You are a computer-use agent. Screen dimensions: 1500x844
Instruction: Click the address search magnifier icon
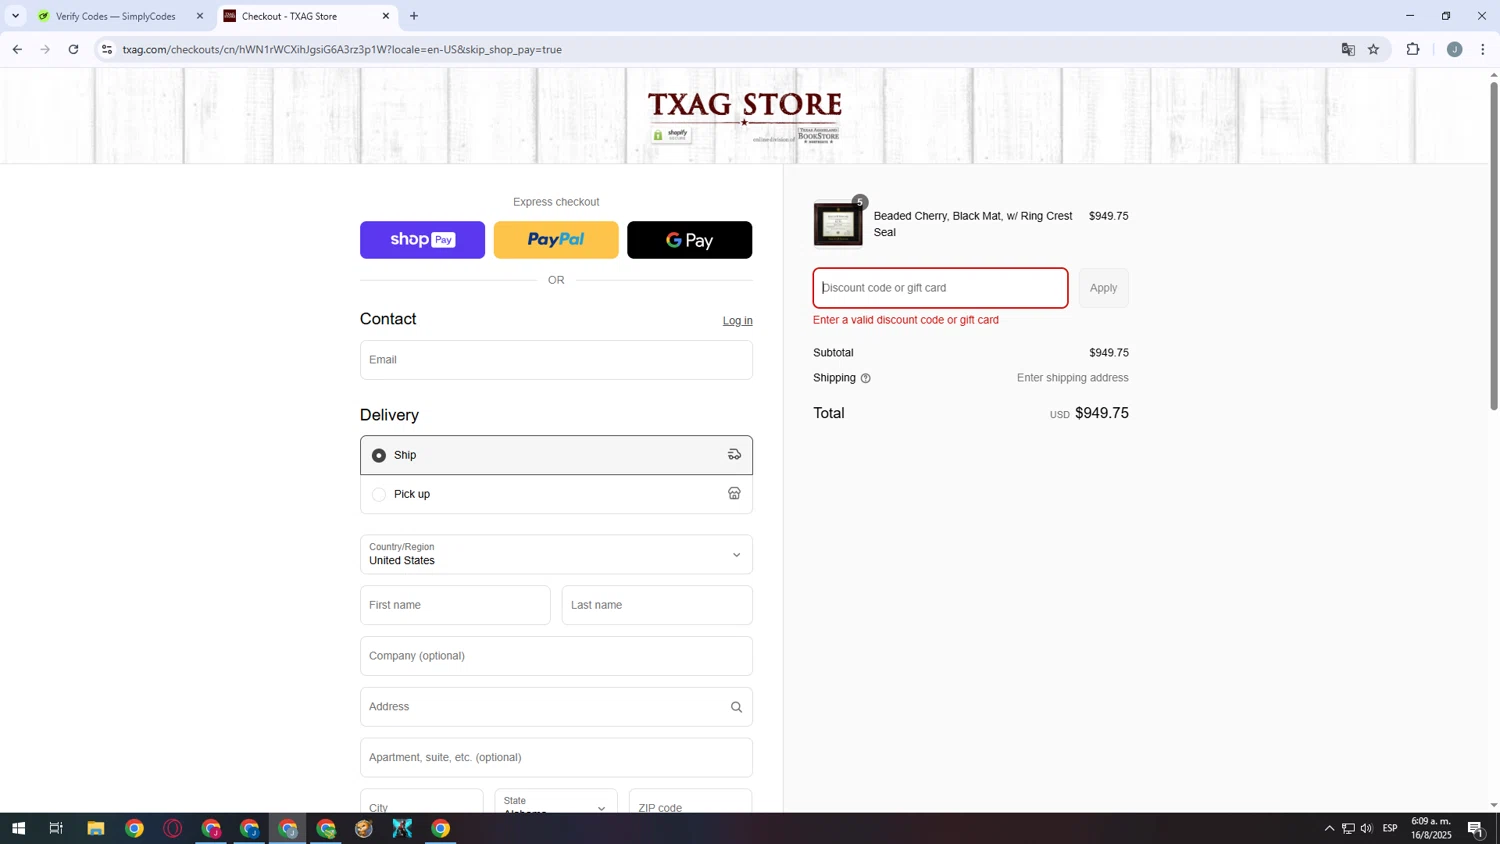pyautogui.click(x=736, y=707)
